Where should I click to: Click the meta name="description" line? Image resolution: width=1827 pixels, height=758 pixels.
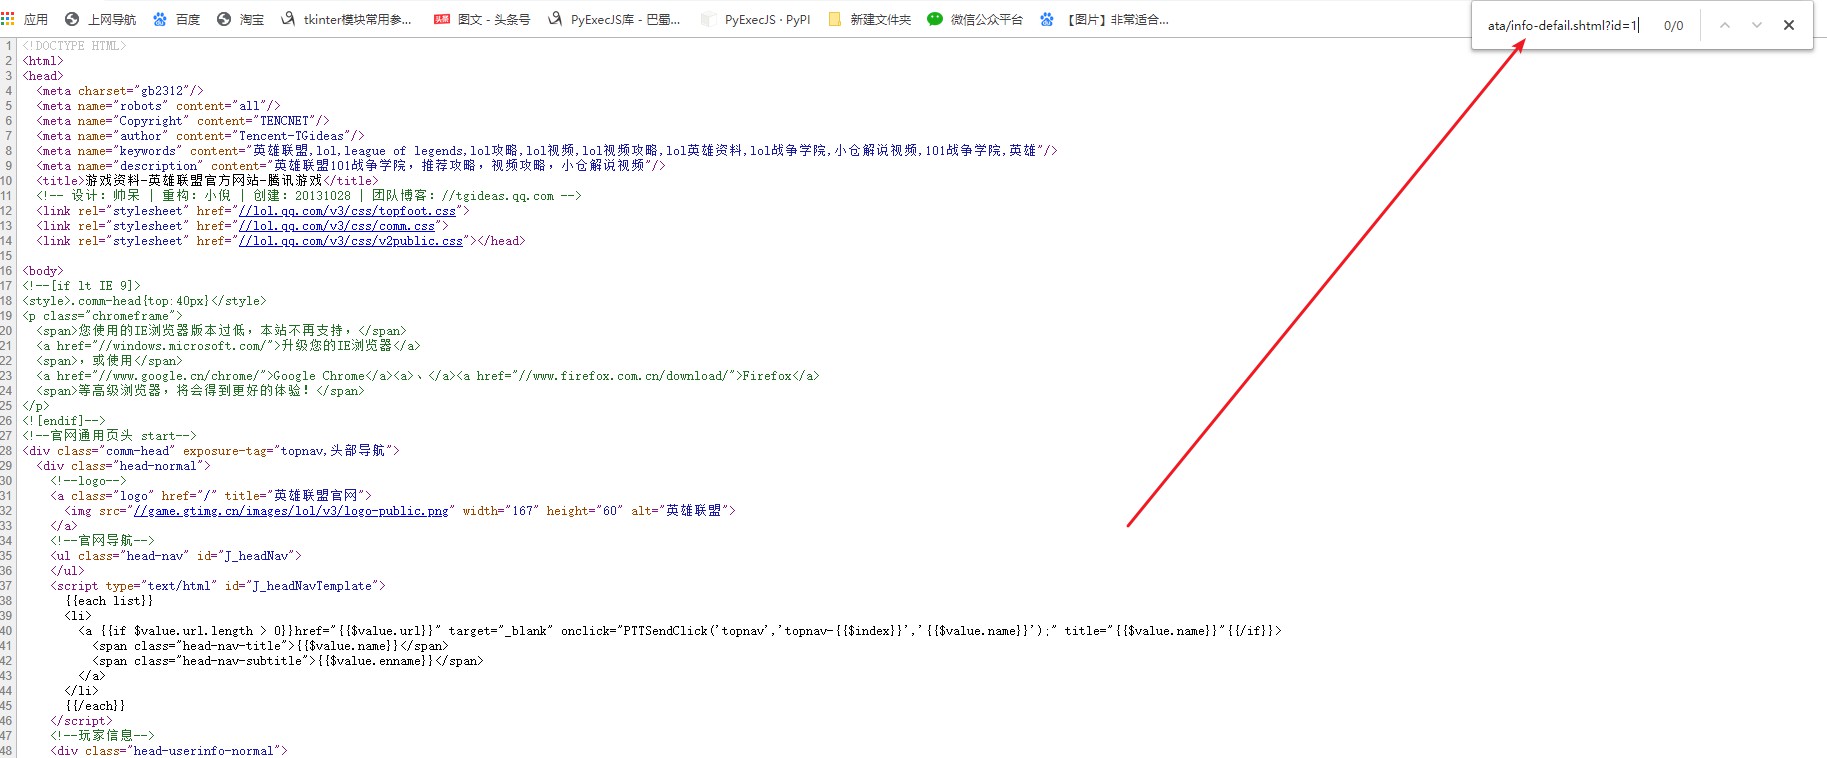click(351, 166)
